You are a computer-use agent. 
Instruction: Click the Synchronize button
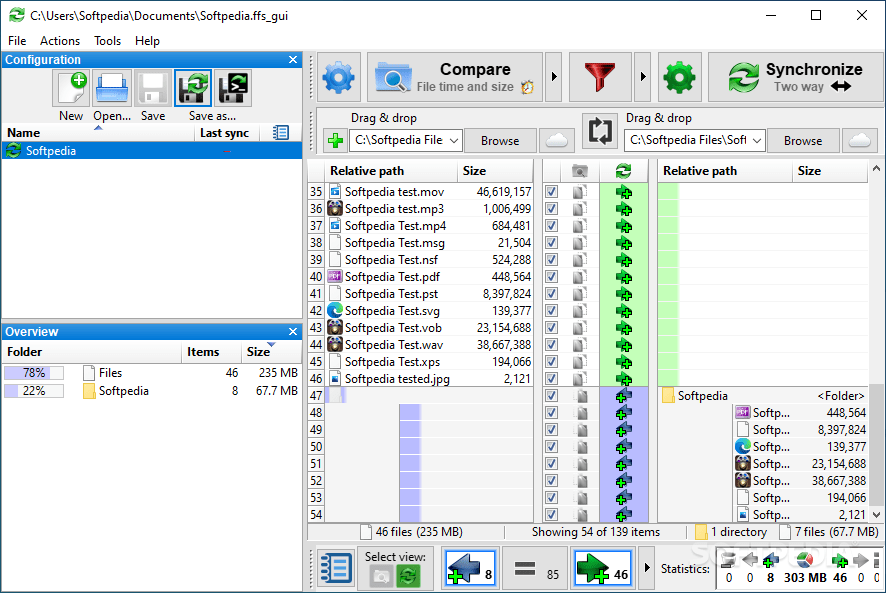coord(796,77)
